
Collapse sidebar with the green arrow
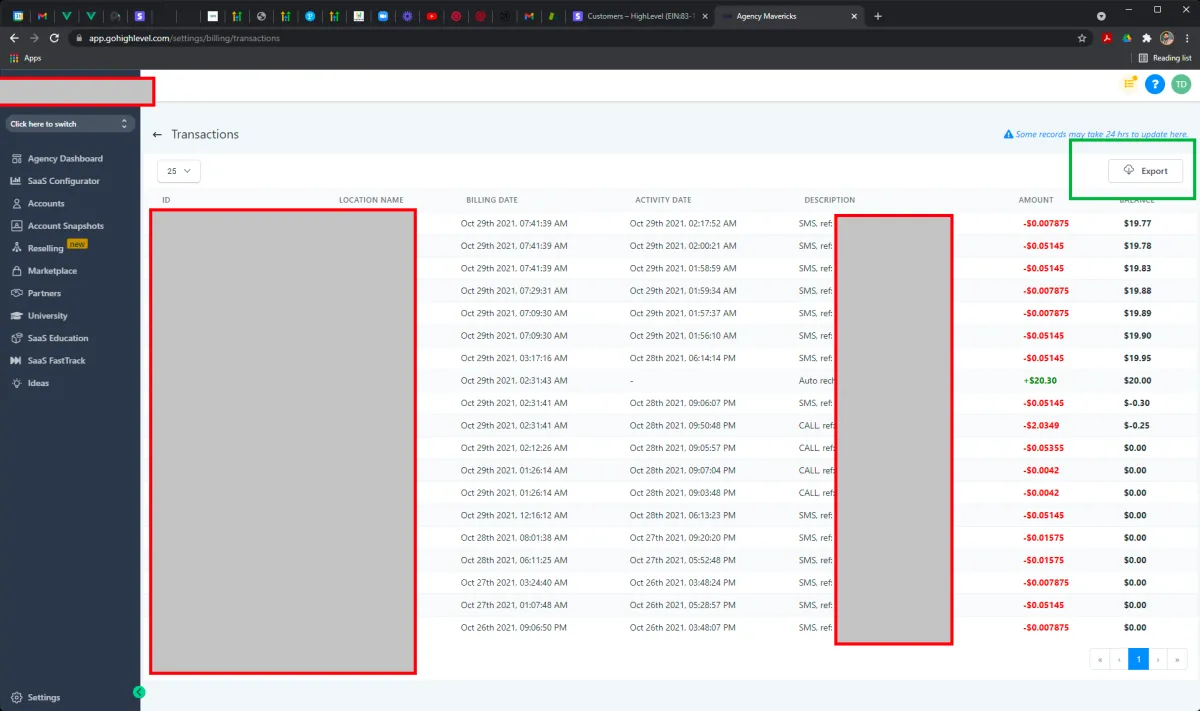pyautogui.click(x=139, y=692)
